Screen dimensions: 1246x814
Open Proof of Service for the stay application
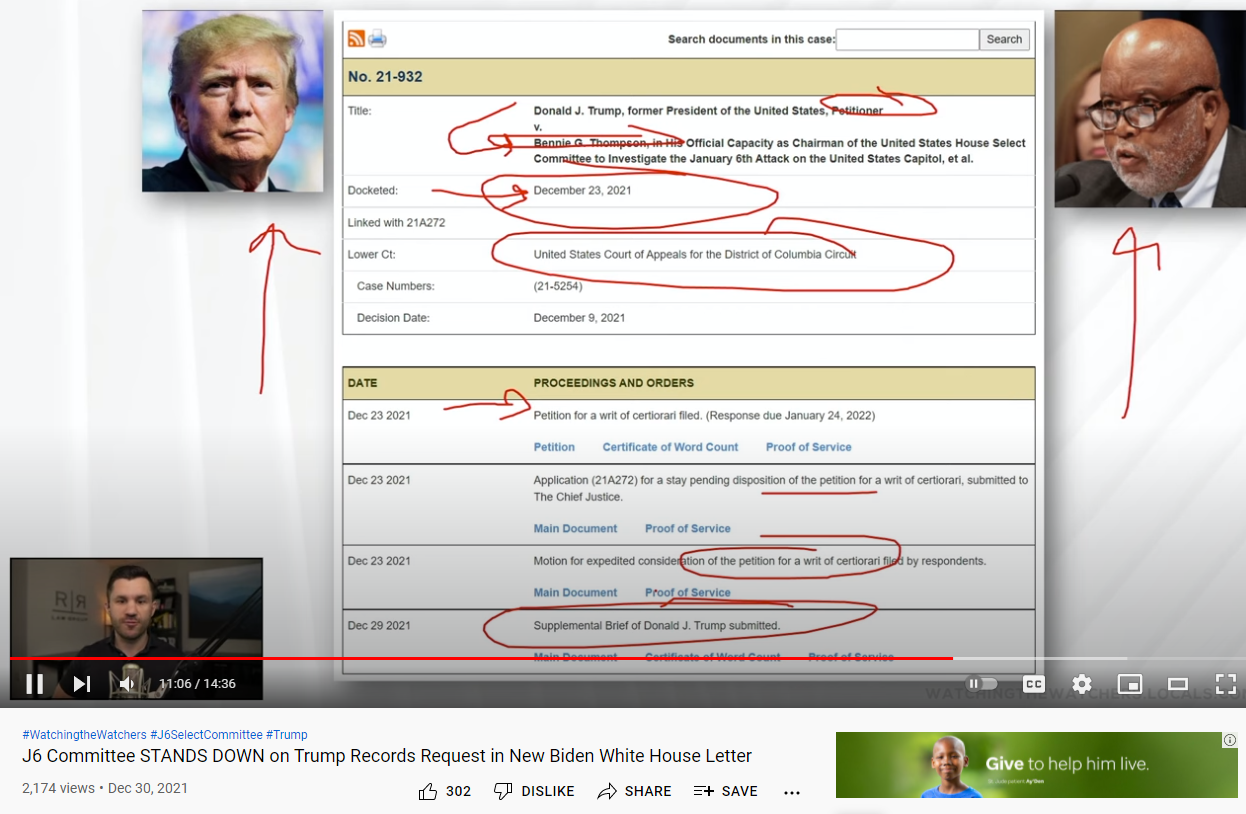click(x=688, y=528)
